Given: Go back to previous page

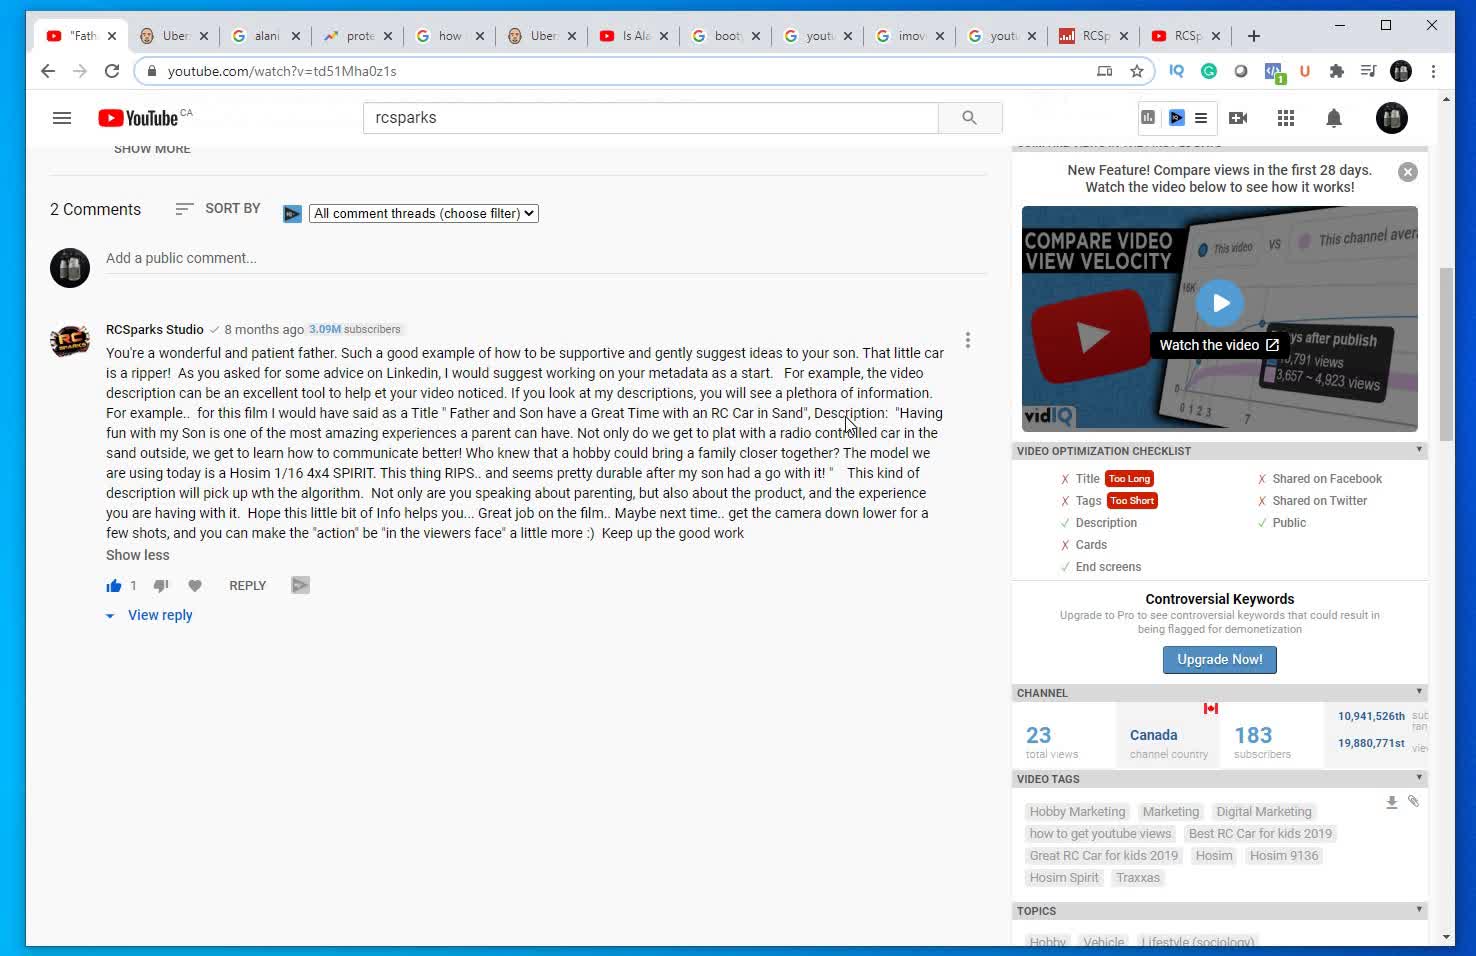Looking at the screenshot, I should 48,71.
